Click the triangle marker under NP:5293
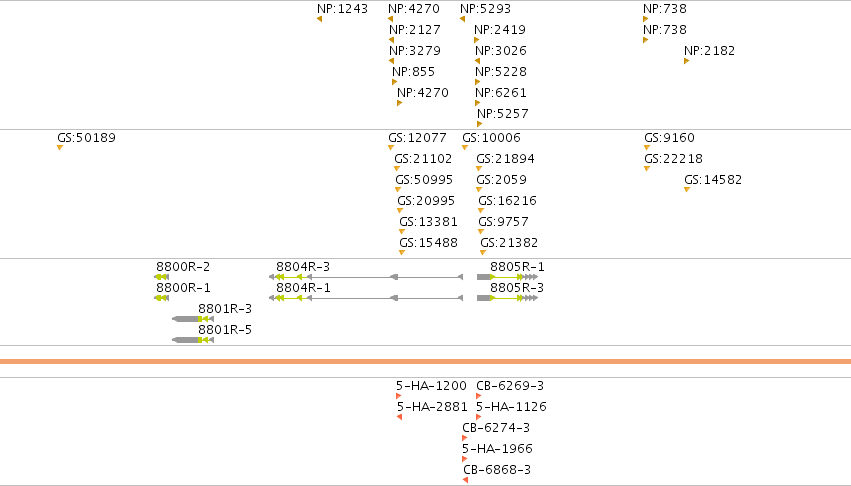Image resolution: width=851 pixels, height=486 pixels. click(x=462, y=19)
